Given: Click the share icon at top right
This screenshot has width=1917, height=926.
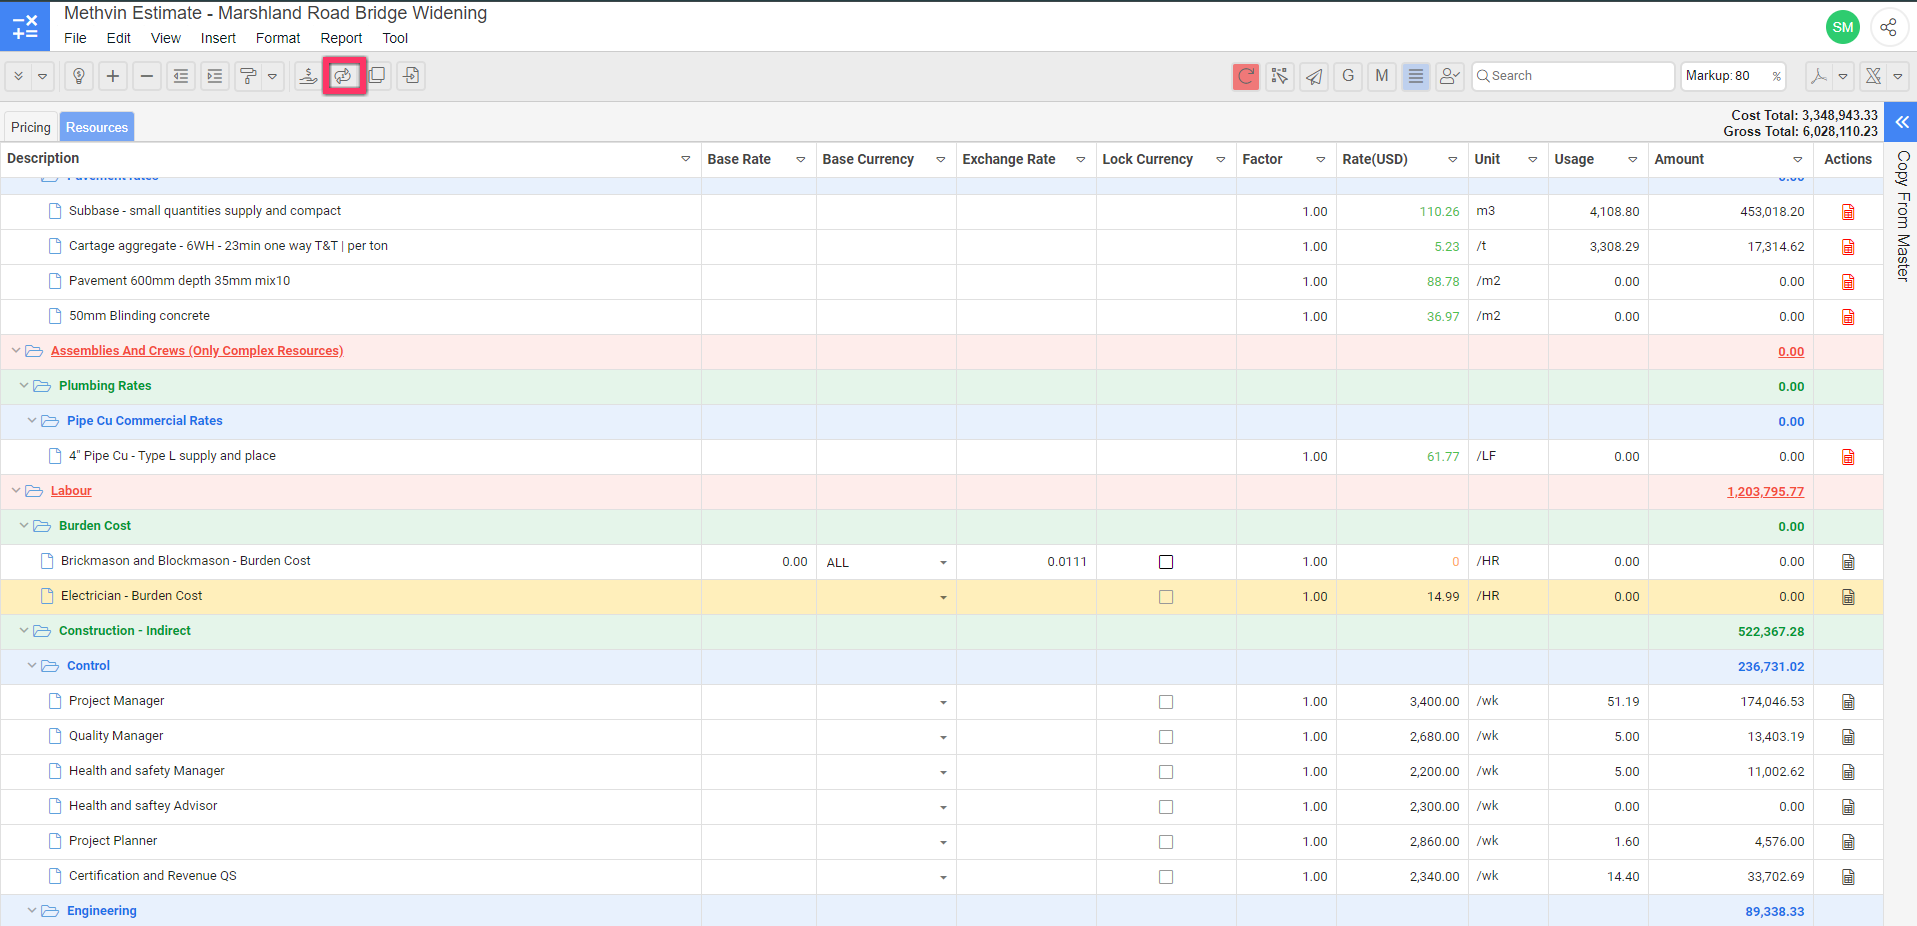Looking at the screenshot, I should pos(1888,27).
